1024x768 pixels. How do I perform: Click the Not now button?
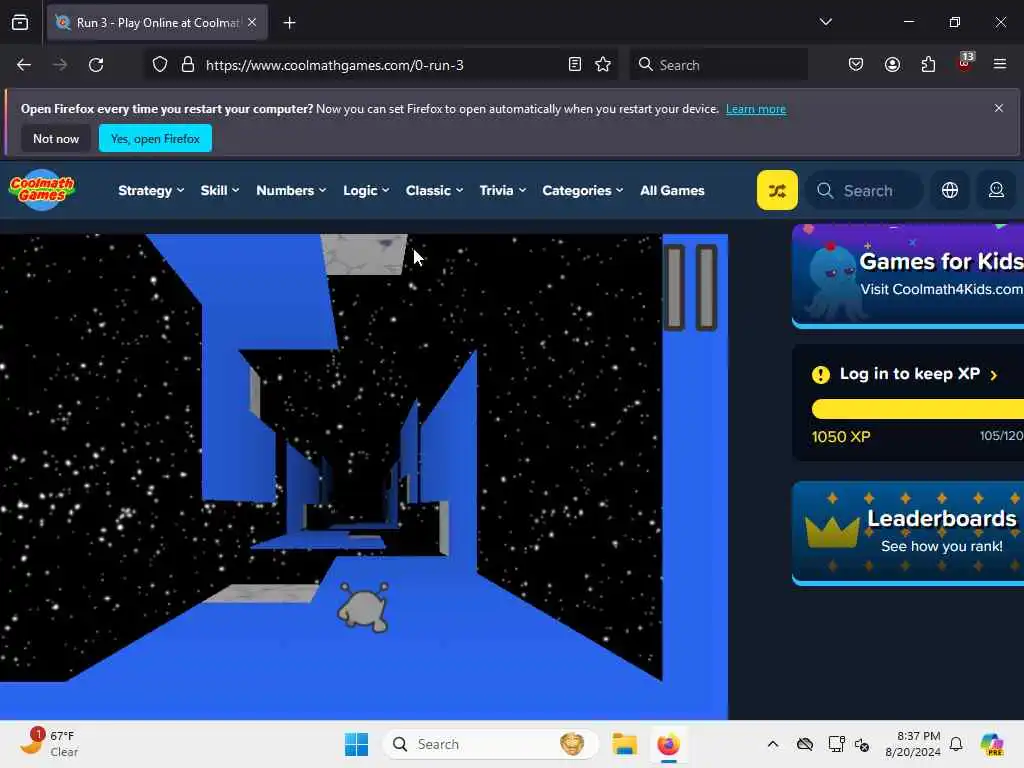point(56,138)
